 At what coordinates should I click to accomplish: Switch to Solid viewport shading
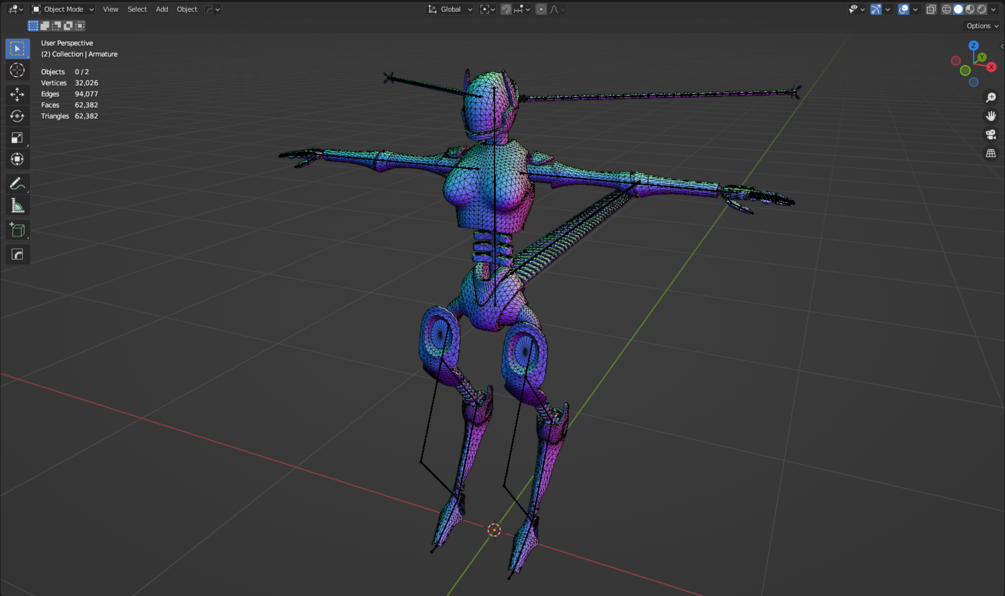pyautogui.click(x=958, y=9)
